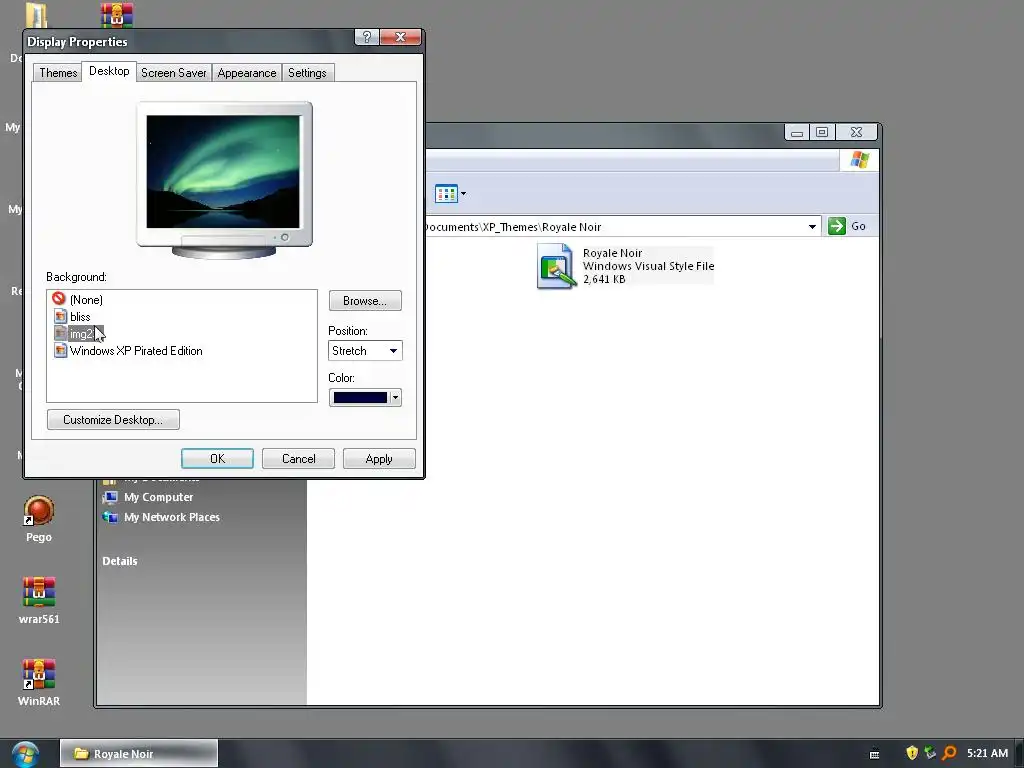Click the red no-symbol icon beside (None)
Screen dimensions: 1024x768
[59, 298]
